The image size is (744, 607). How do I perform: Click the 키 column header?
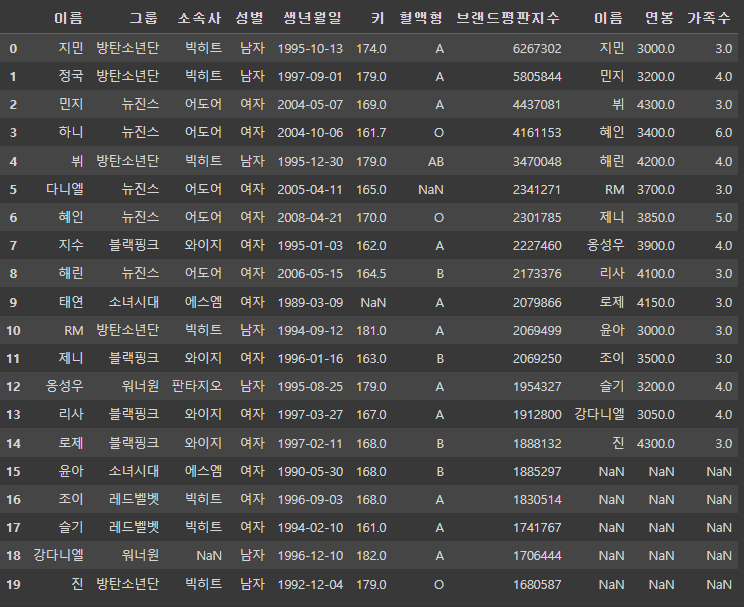[x=378, y=18]
